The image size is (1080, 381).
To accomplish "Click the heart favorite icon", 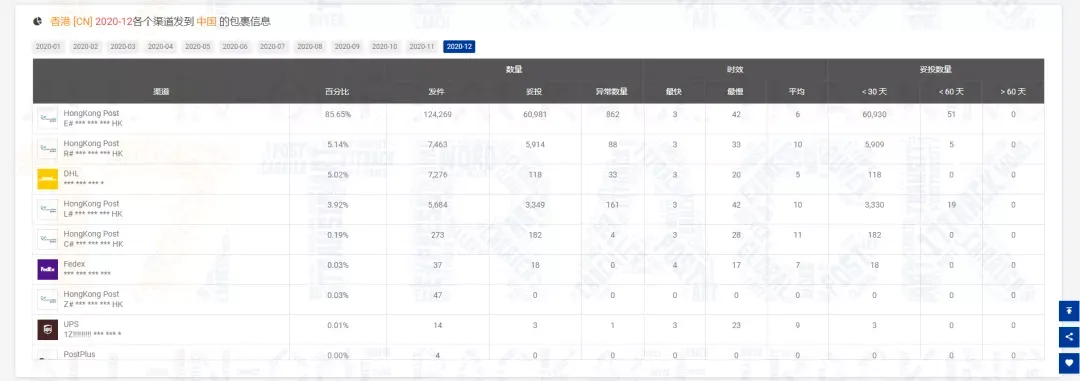I will point(1069,363).
